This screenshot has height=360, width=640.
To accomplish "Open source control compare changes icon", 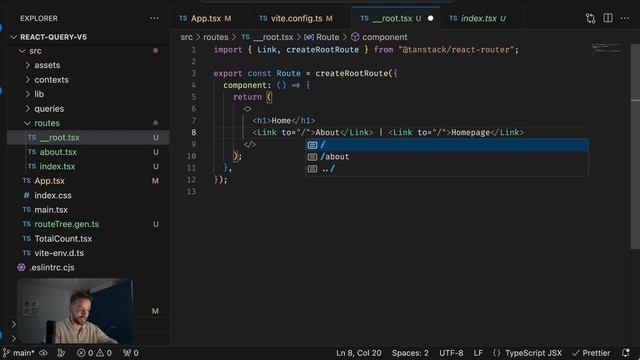I will pyautogui.click(x=590, y=18).
